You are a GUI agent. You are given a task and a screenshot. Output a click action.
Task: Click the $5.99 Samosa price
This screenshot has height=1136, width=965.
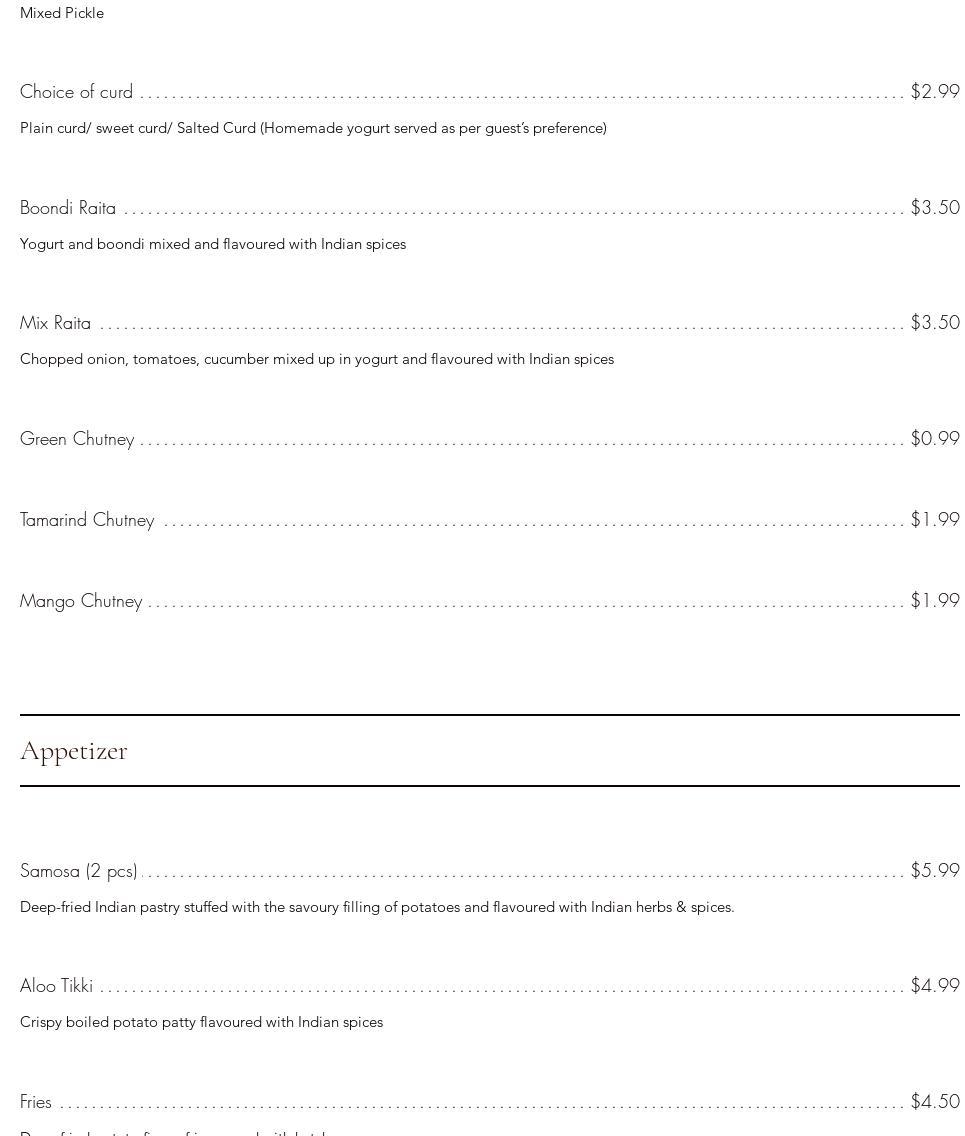point(935,871)
